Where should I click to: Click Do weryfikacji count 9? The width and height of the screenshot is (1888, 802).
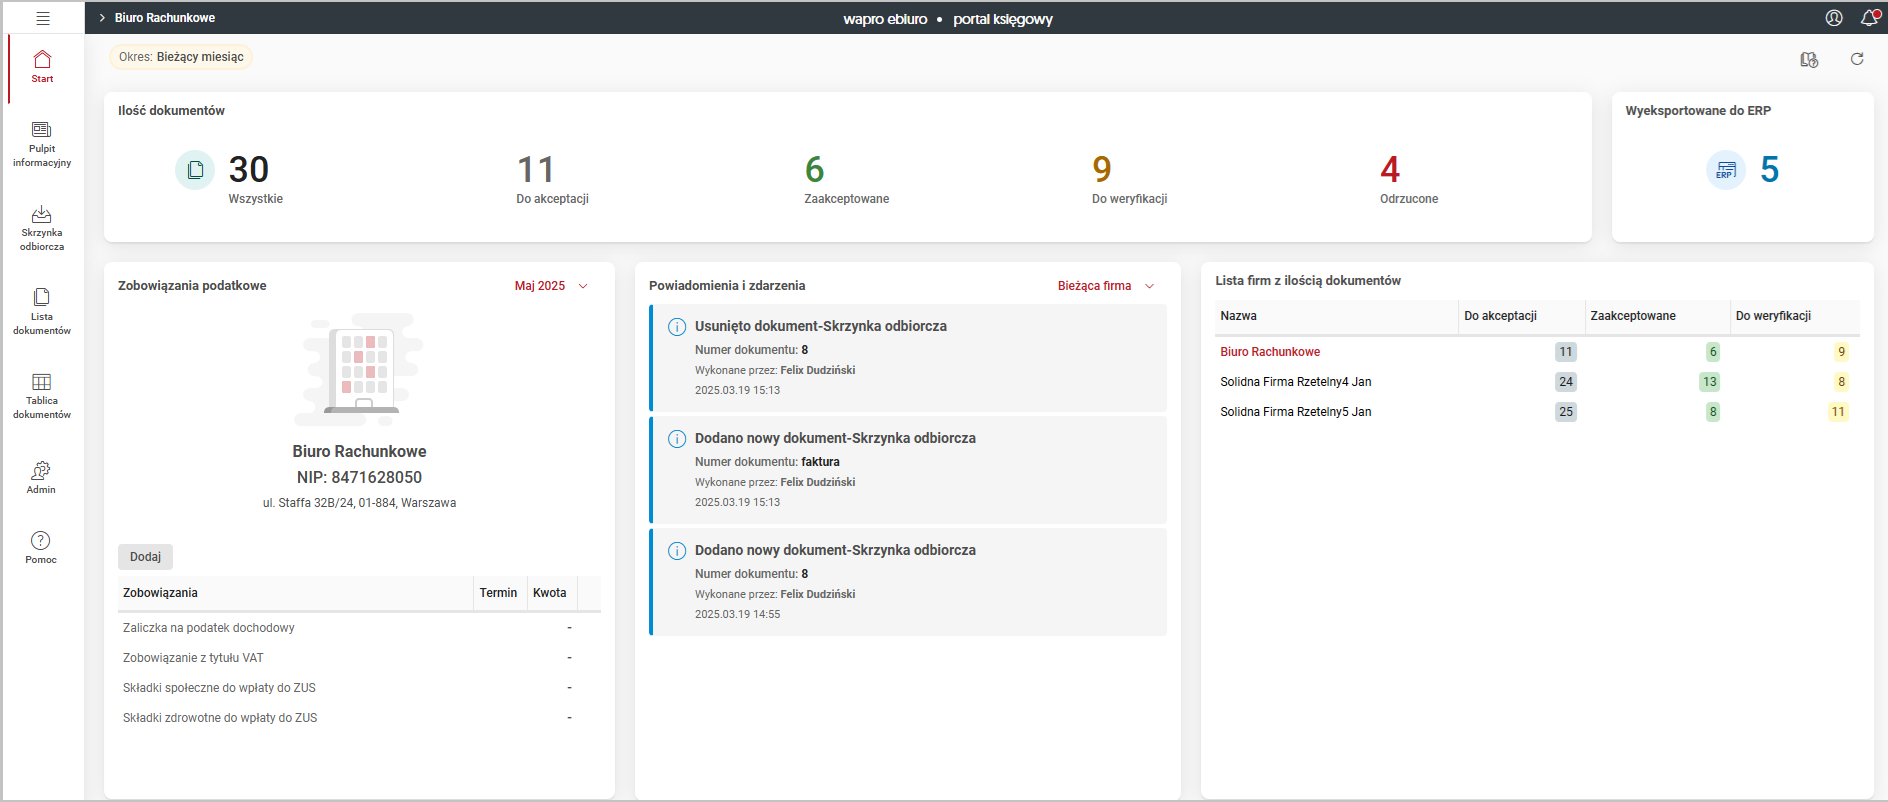coord(1102,170)
